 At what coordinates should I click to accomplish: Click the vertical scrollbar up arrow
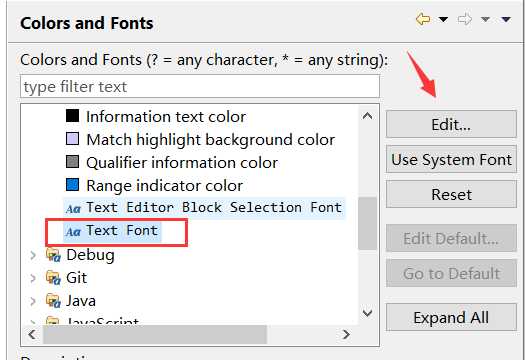coord(368,116)
